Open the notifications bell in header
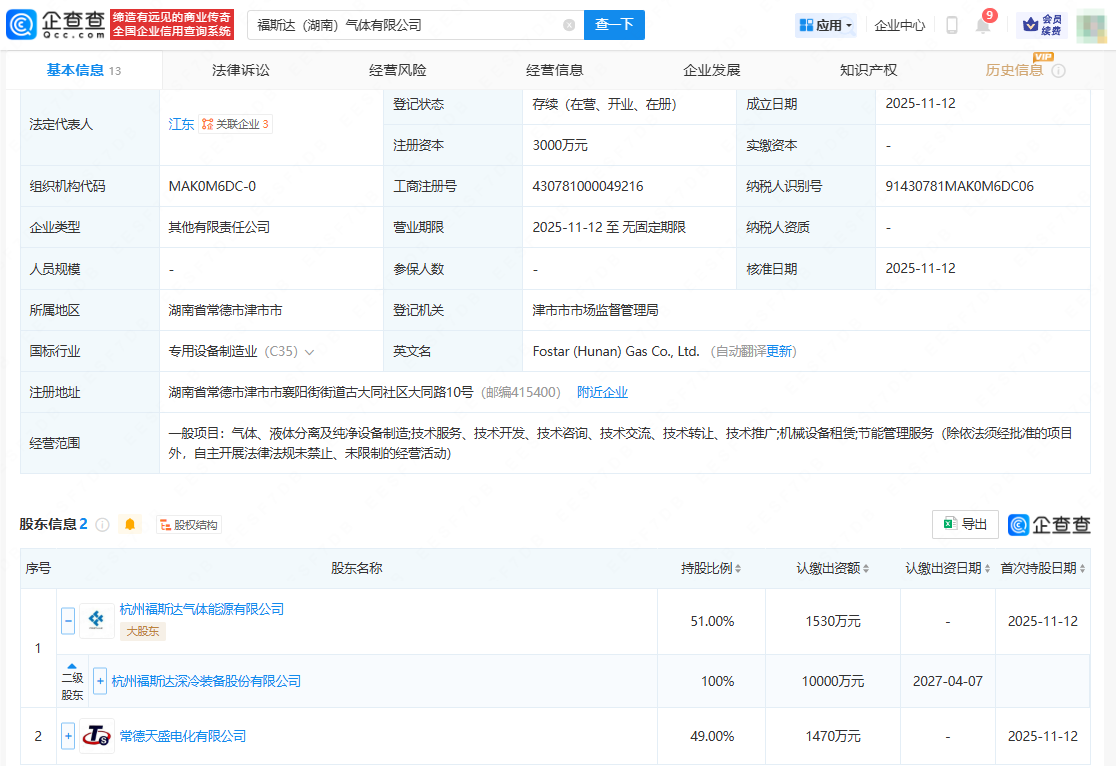Viewport: 1116px width, 766px height. pos(982,26)
